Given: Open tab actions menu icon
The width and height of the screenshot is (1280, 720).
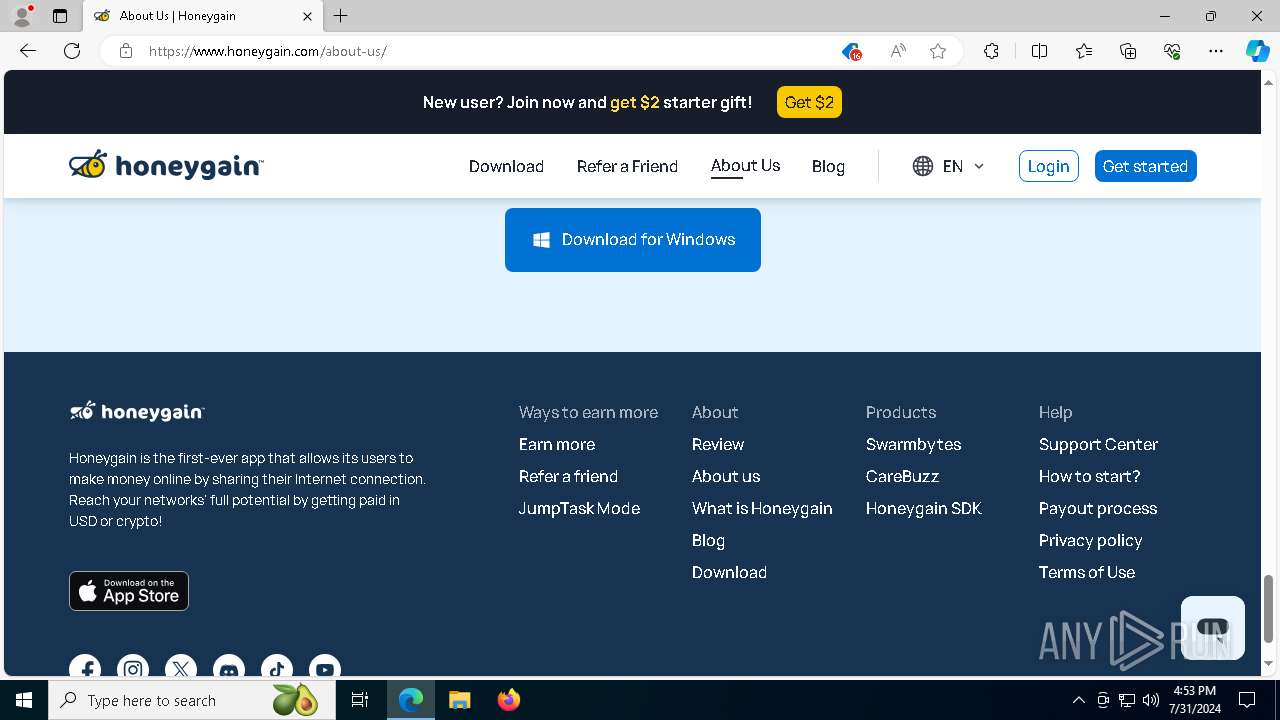Looking at the screenshot, I should [60, 16].
